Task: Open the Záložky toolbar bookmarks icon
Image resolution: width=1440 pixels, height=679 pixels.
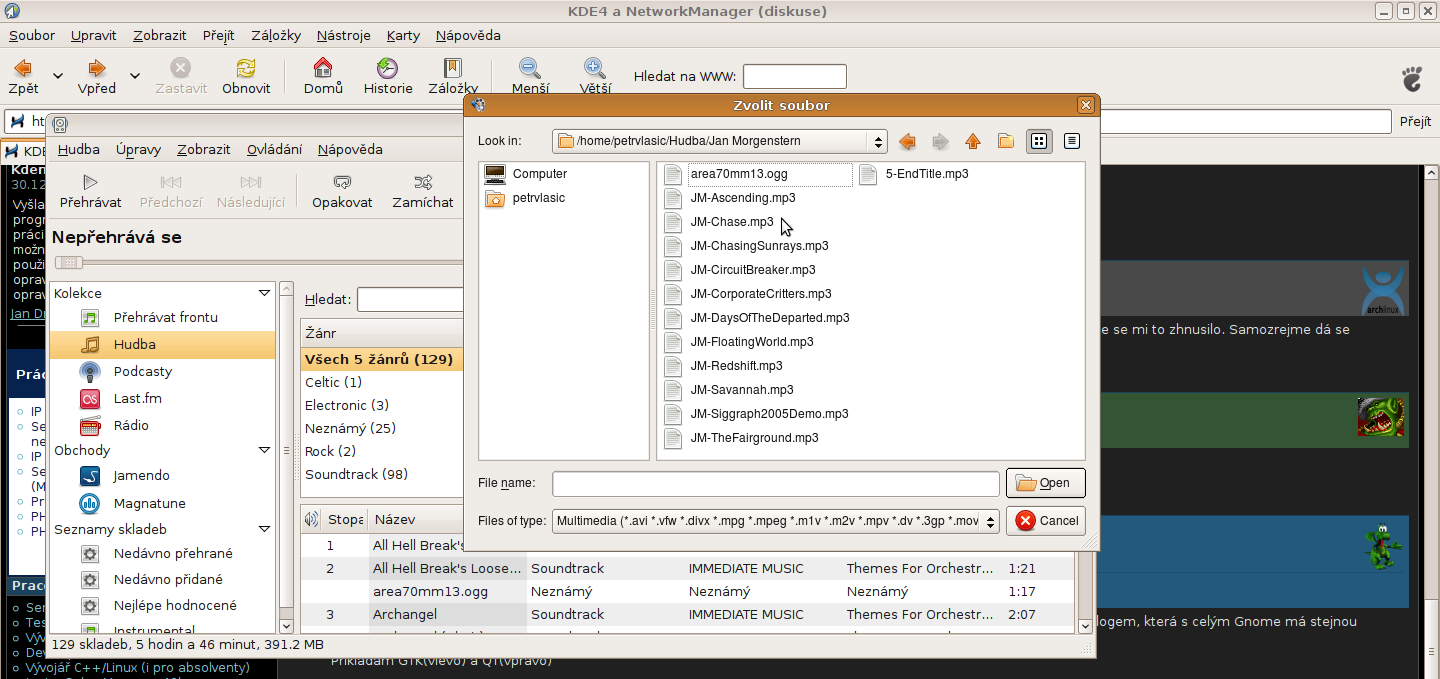Action: coord(453,68)
